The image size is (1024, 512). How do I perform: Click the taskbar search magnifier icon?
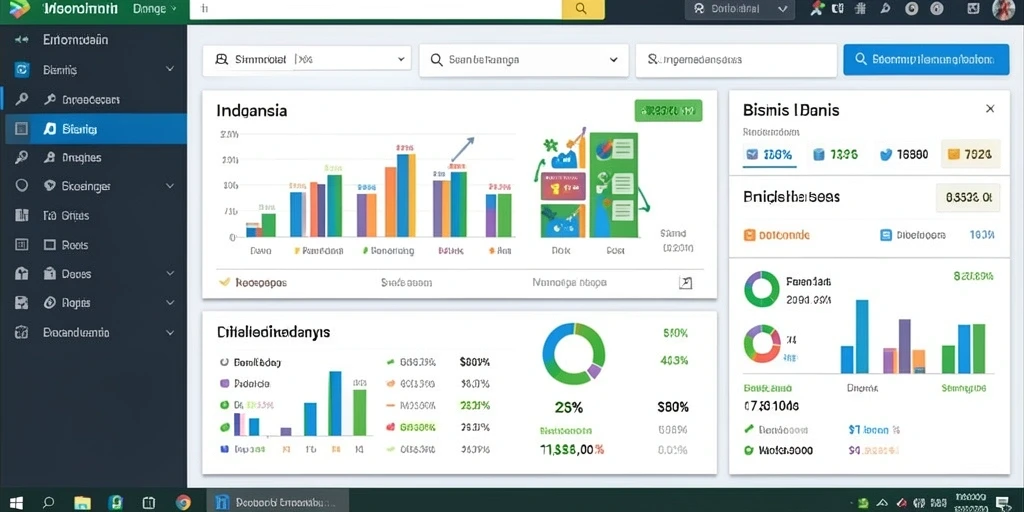coord(49,502)
